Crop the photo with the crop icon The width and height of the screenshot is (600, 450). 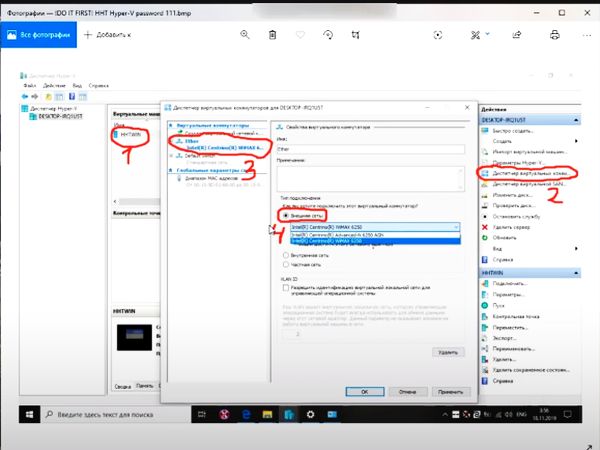355,35
